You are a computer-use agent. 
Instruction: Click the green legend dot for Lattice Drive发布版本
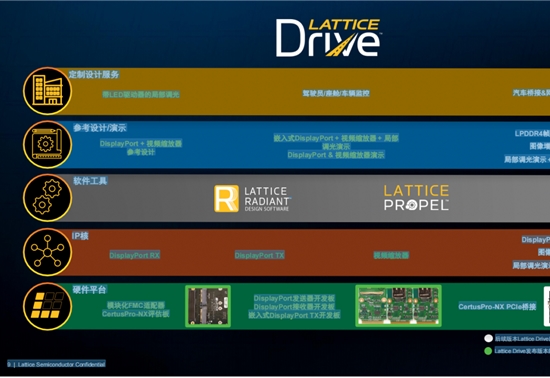[x=488, y=351]
